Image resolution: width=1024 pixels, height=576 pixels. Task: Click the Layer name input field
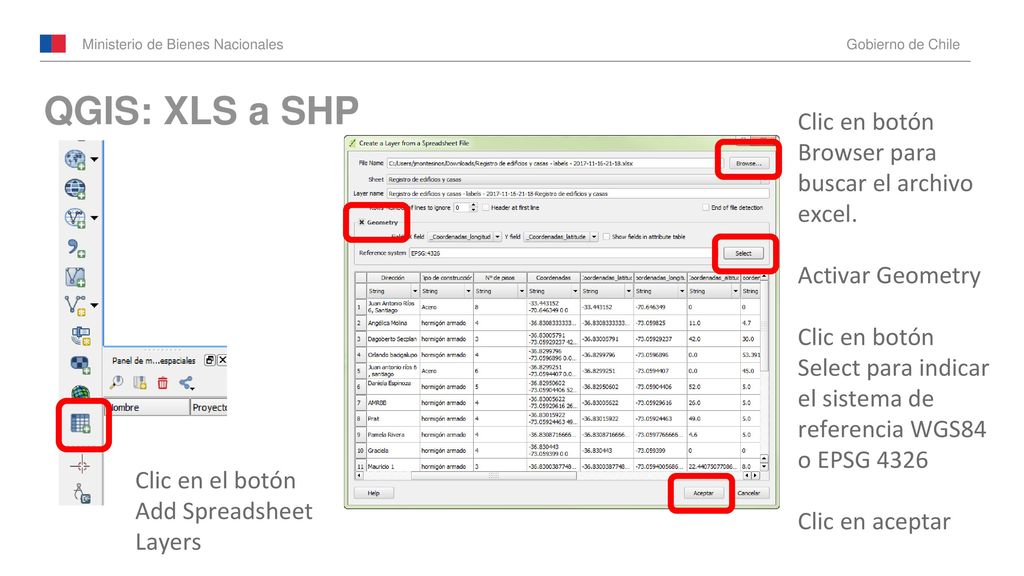pyautogui.click(x=577, y=193)
